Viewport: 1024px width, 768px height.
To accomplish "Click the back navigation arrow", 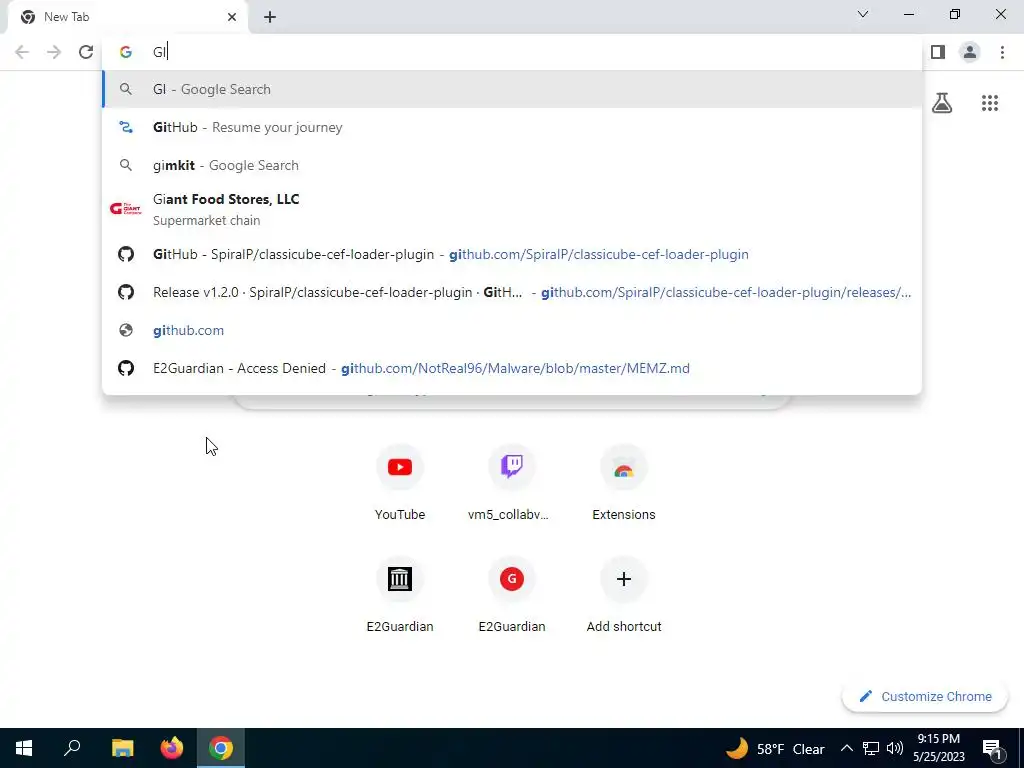I will pyautogui.click(x=22, y=52).
